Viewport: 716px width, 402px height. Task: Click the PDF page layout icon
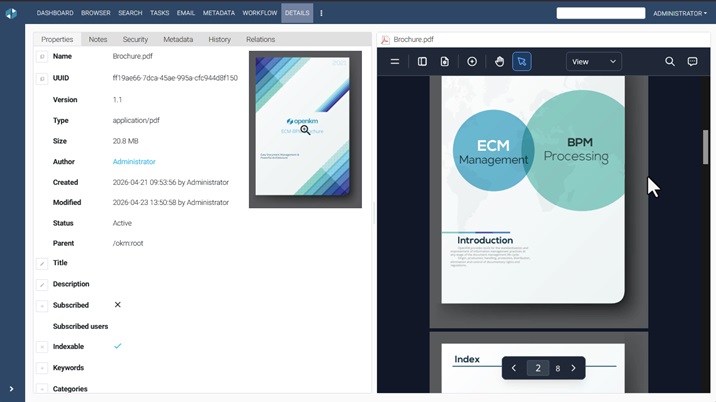click(x=445, y=61)
